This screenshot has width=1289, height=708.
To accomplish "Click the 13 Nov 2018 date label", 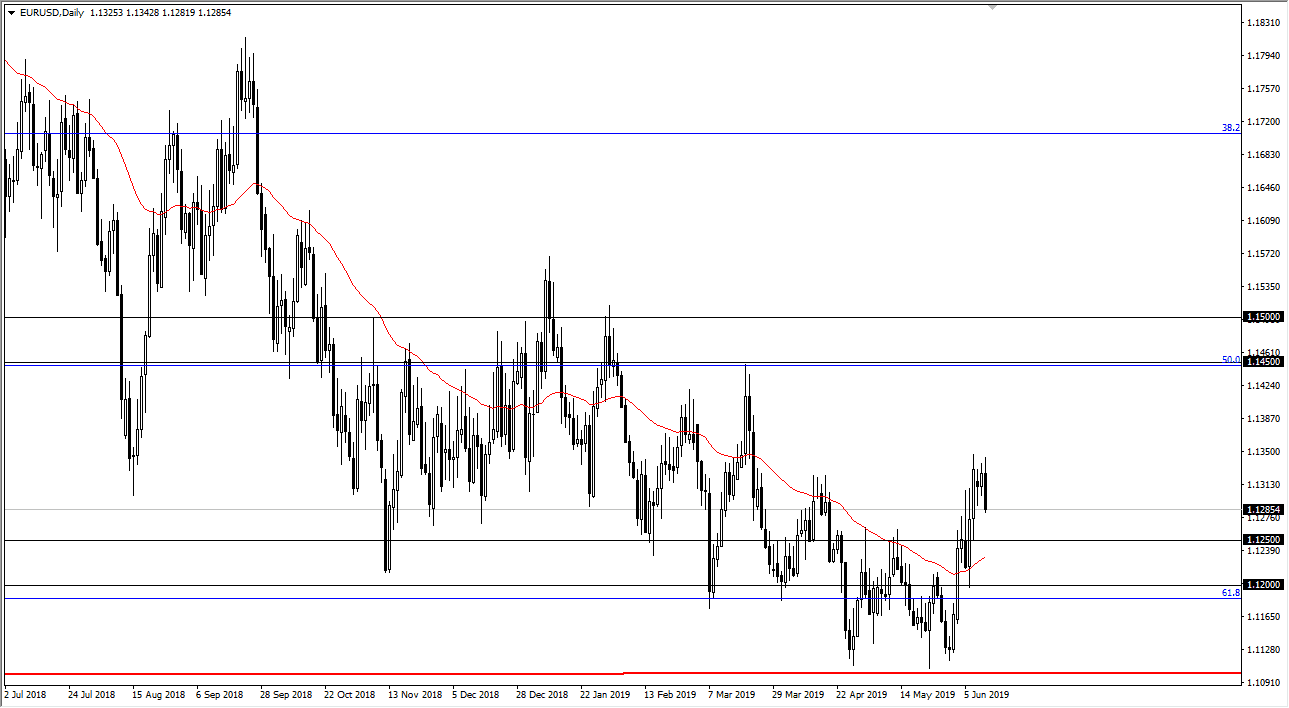I will tap(416, 694).
